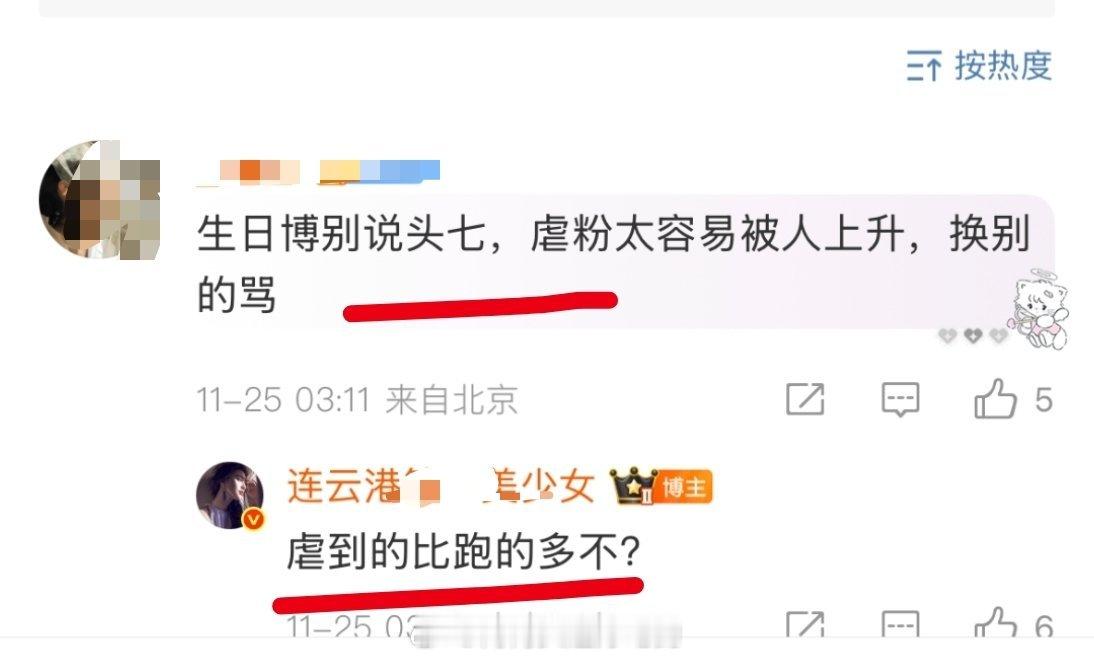Click the crown membership badge icon
This screenshot has height=659, width=1094.
pyautogui.click(x=634, y=486)
